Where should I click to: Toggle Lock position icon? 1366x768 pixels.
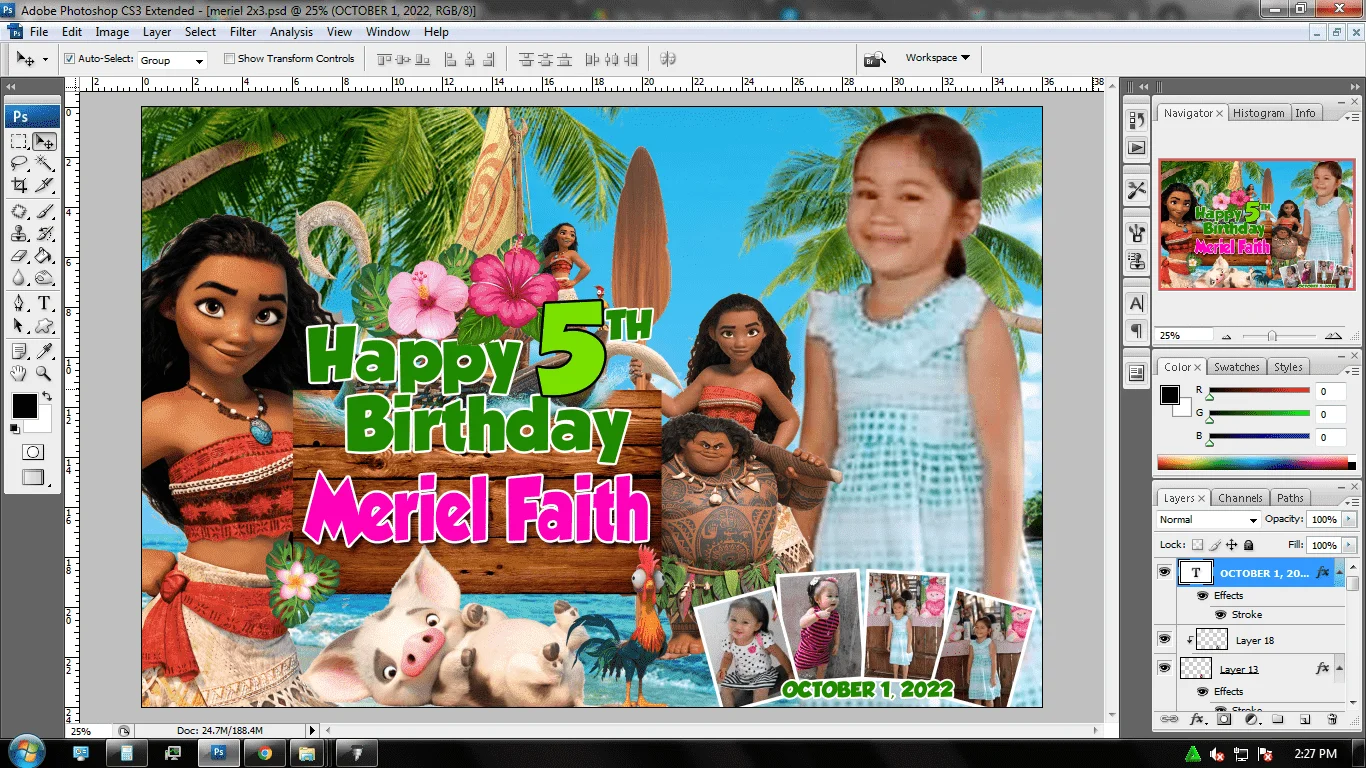pyautogui.click(x=1232, y=545)
